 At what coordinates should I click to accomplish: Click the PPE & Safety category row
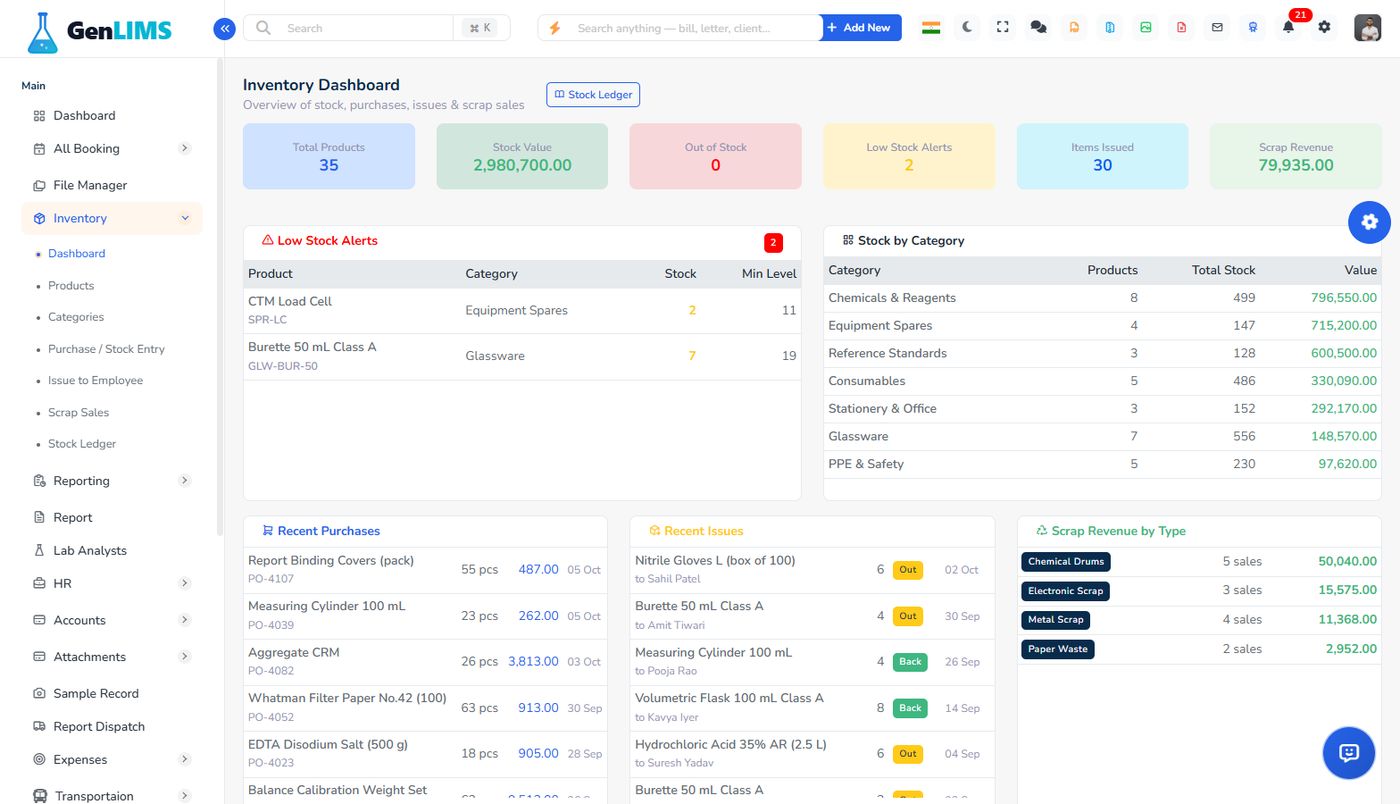coord(1102,464)
